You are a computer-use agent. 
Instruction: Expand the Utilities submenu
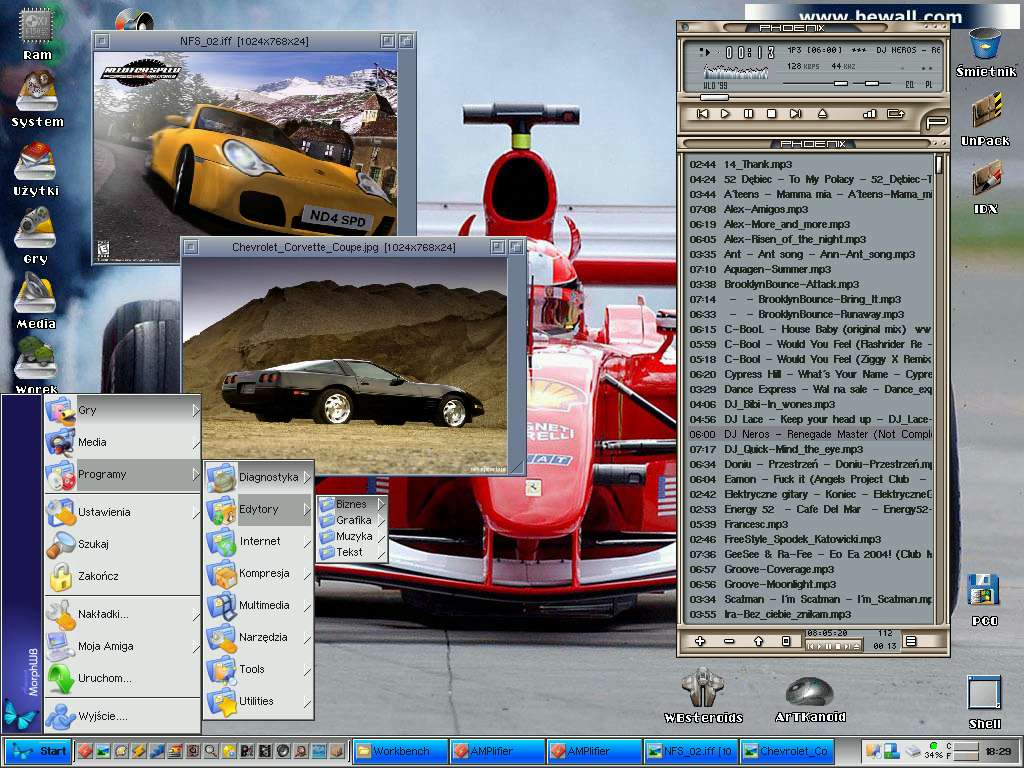coord(259,701)
